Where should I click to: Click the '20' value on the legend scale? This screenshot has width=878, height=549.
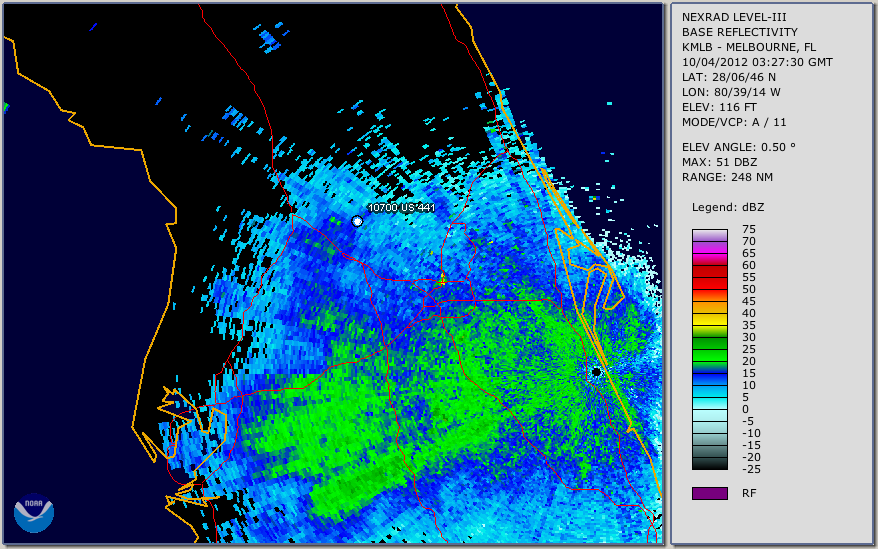pos(749,361)
